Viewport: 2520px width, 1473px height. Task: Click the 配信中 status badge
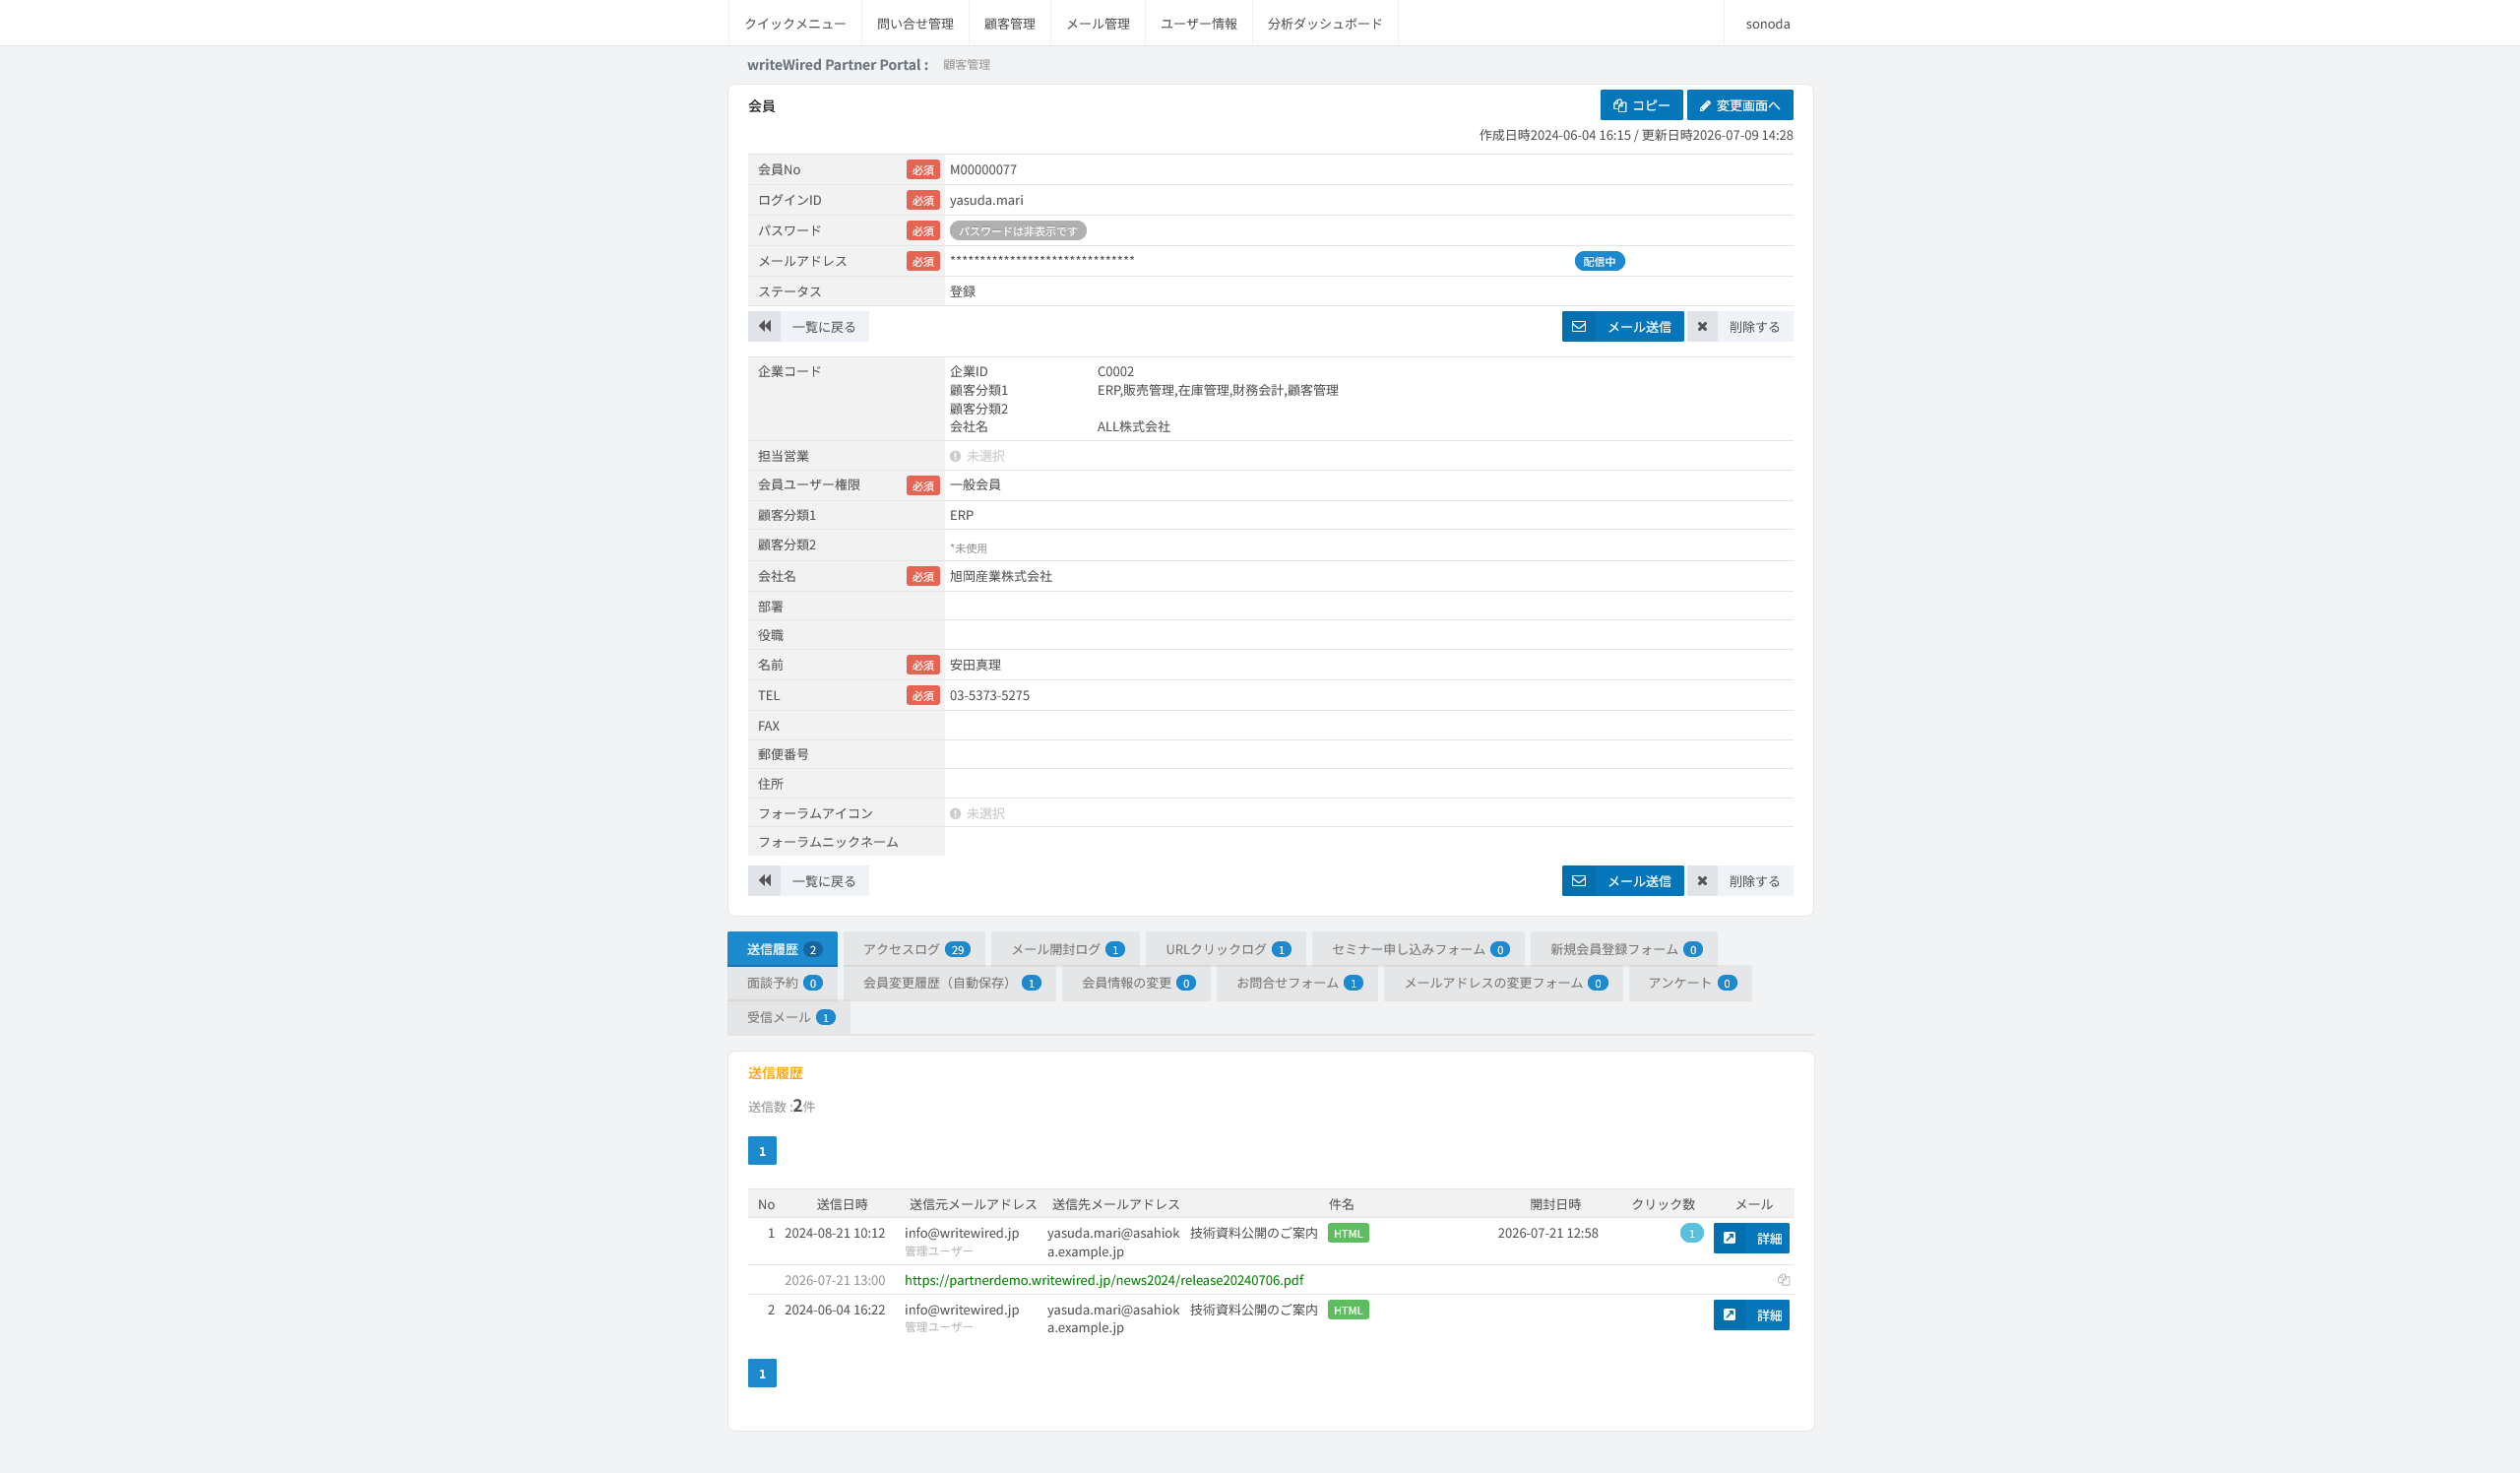coord(1599,261)
